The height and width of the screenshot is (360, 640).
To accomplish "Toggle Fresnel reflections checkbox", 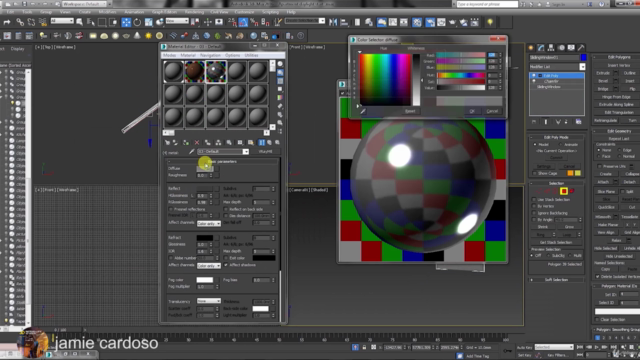I will coord(171,209).
